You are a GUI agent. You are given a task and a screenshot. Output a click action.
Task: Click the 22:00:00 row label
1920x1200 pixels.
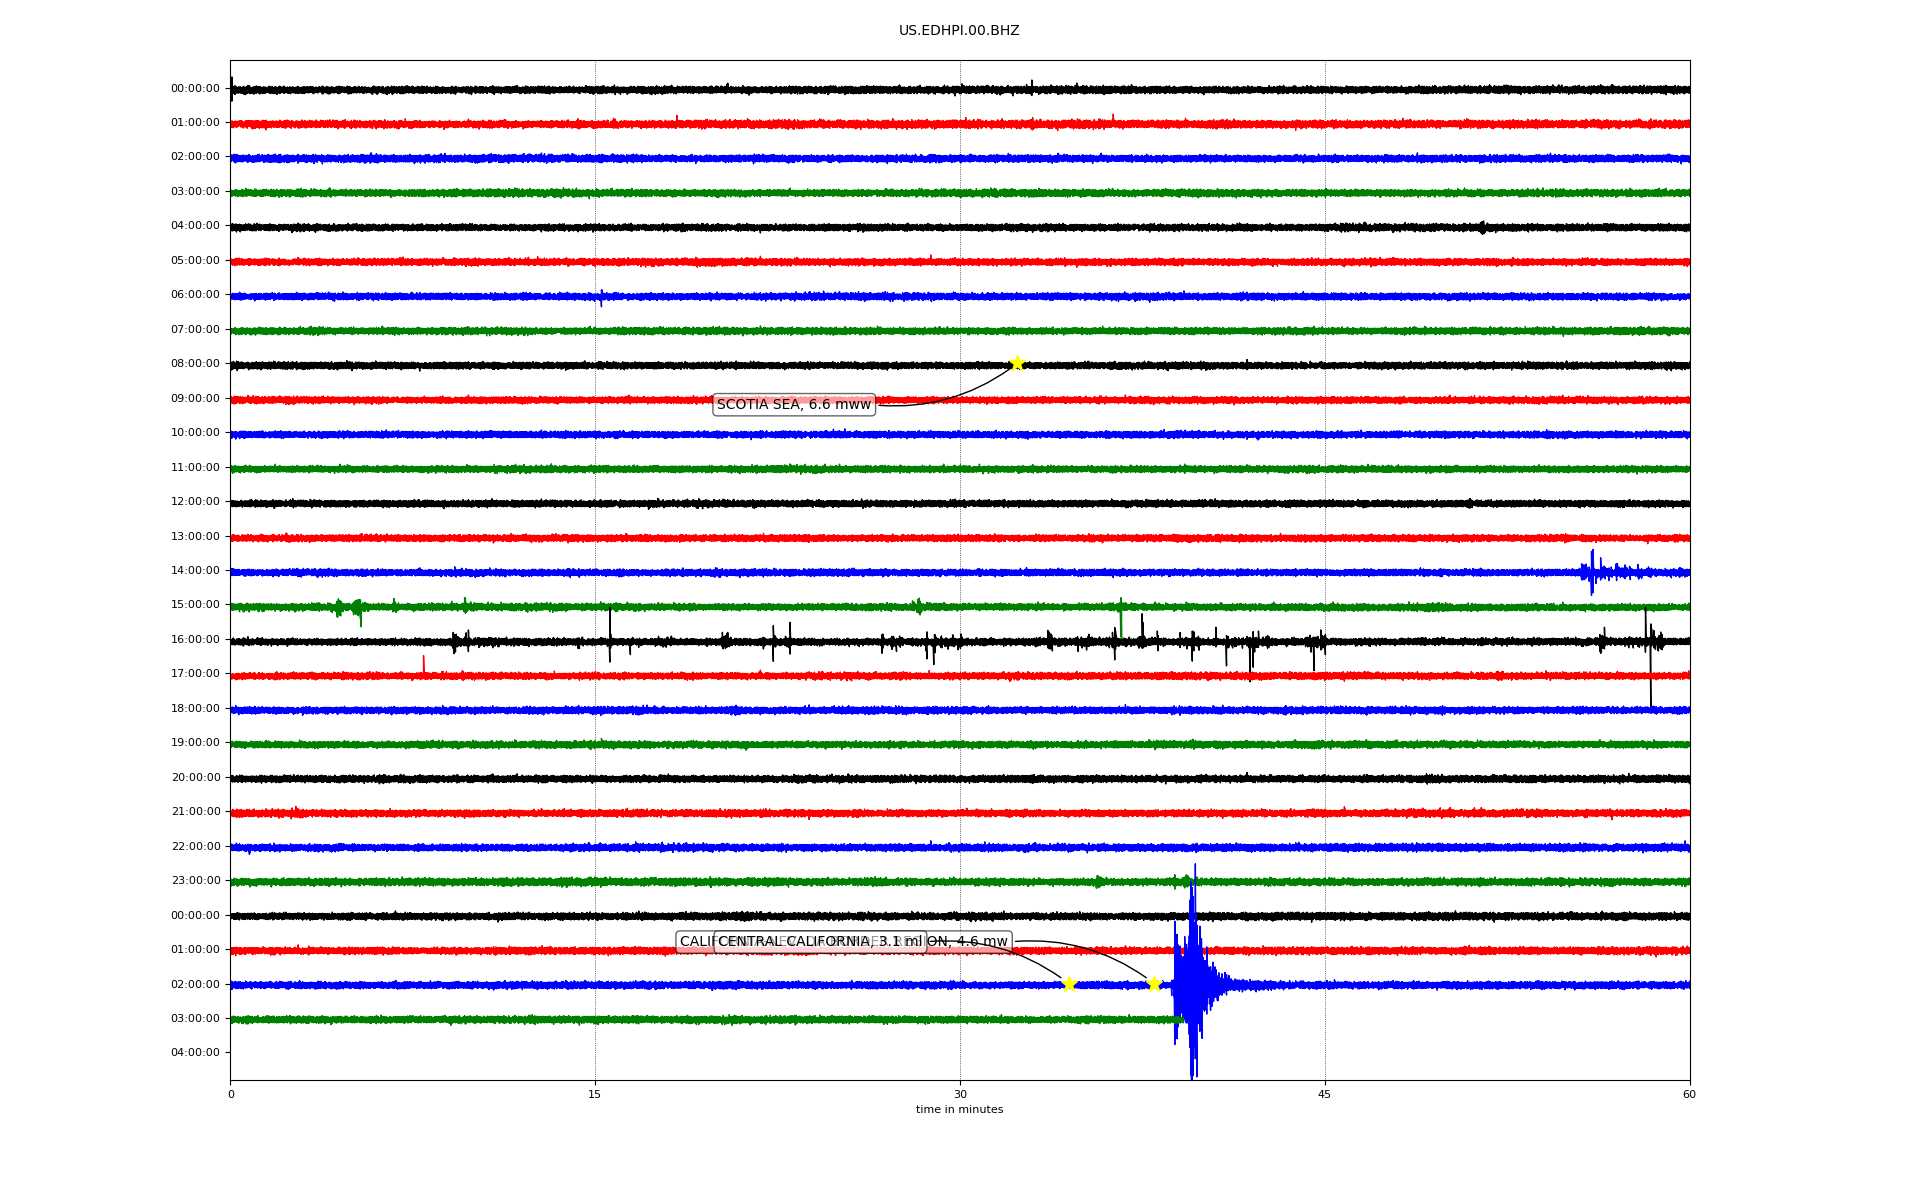point(195,847)
